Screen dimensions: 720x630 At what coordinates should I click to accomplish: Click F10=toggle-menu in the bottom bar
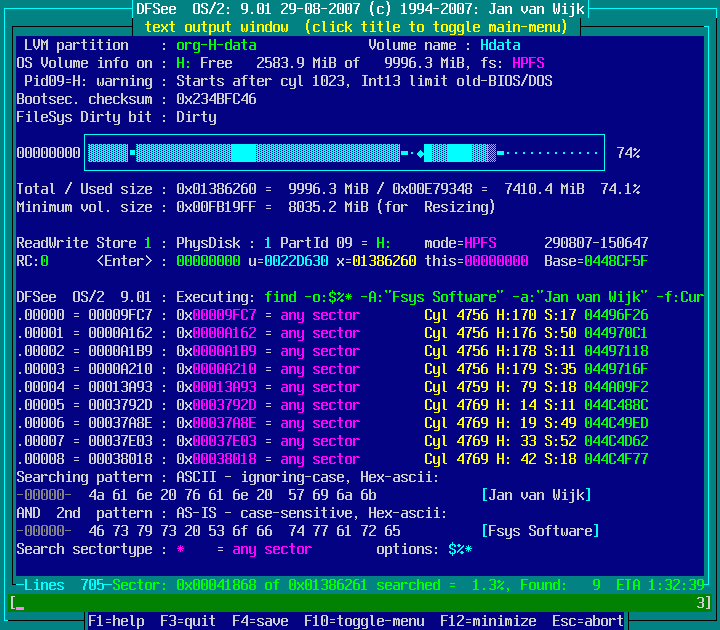pos(364,621)
